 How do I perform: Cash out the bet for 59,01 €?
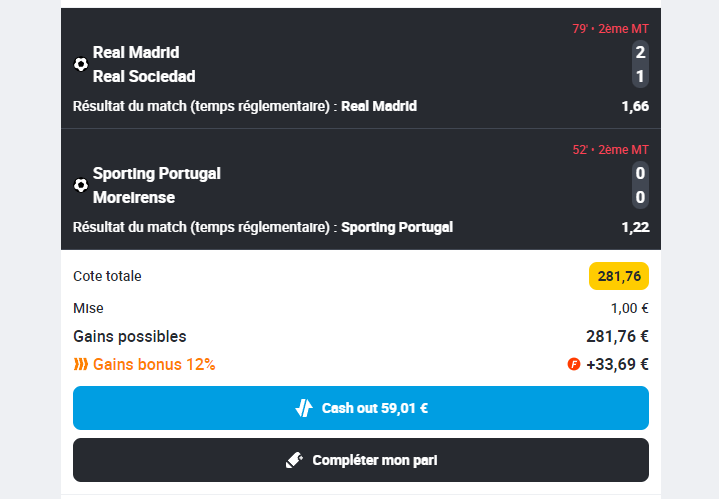pos(361,408)
